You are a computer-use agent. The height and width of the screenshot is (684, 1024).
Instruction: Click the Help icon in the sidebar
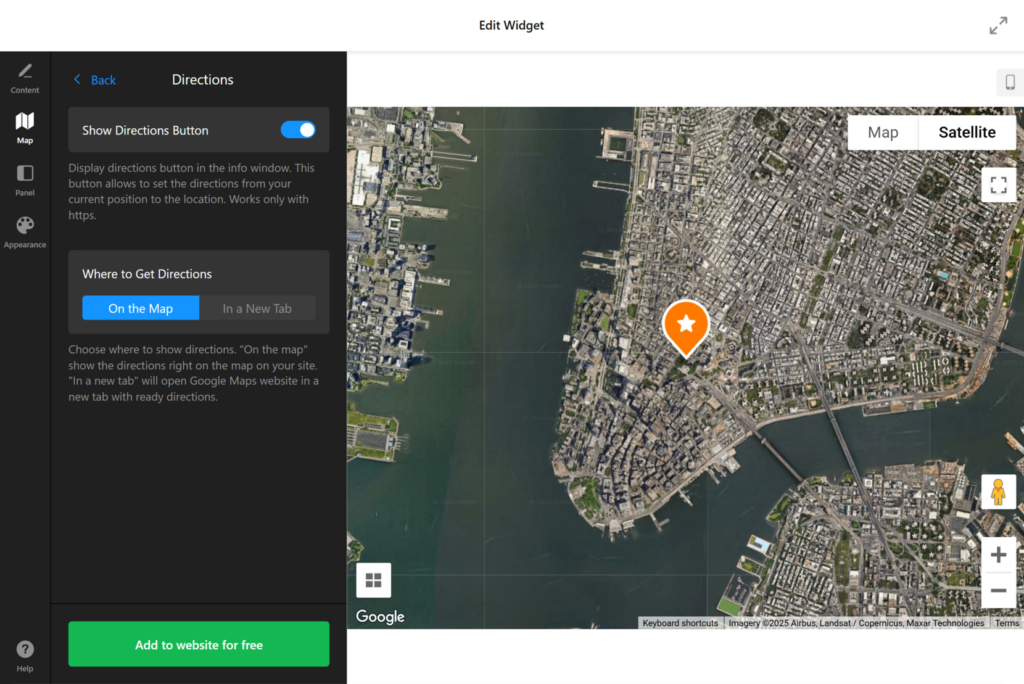(x=24, y=652)
